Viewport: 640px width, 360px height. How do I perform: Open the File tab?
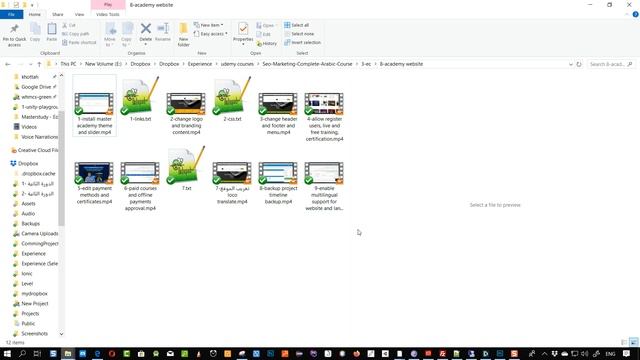11,14
